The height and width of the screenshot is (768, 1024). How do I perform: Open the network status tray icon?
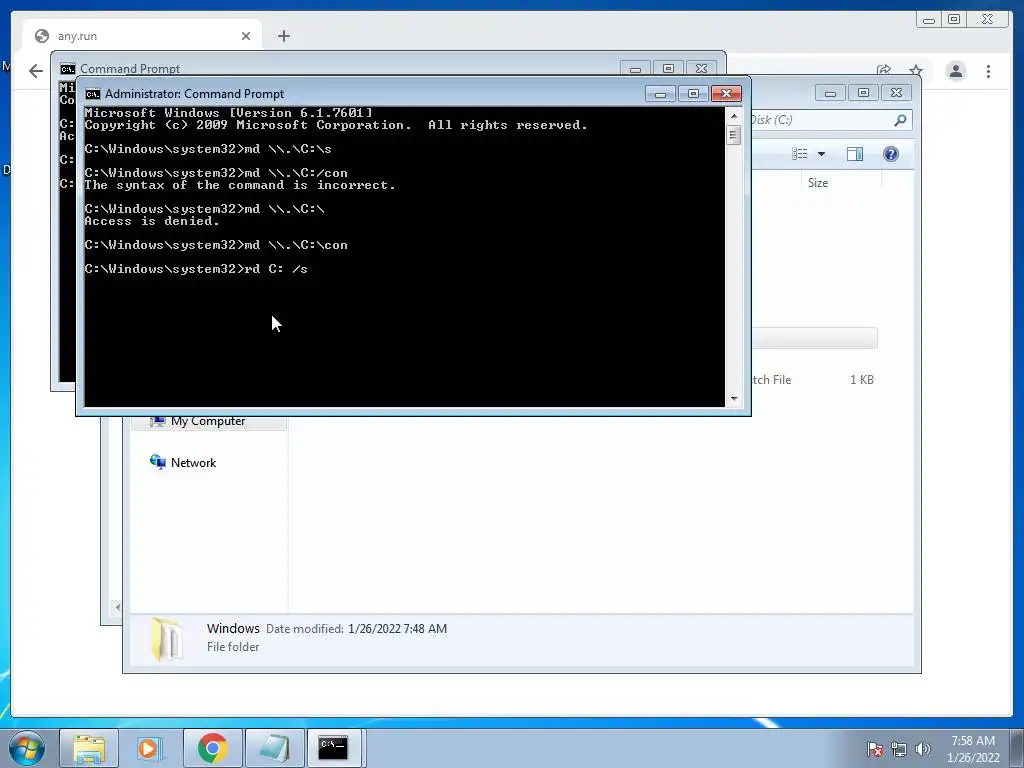(x=899, y=749)
